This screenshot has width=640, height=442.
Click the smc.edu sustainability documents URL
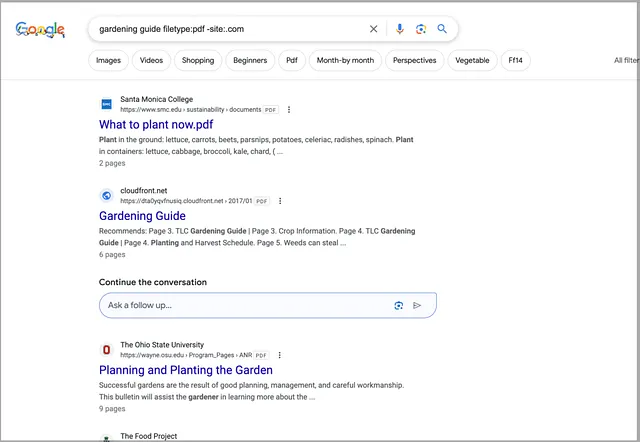pyautogui.click(x=191, y=110)
